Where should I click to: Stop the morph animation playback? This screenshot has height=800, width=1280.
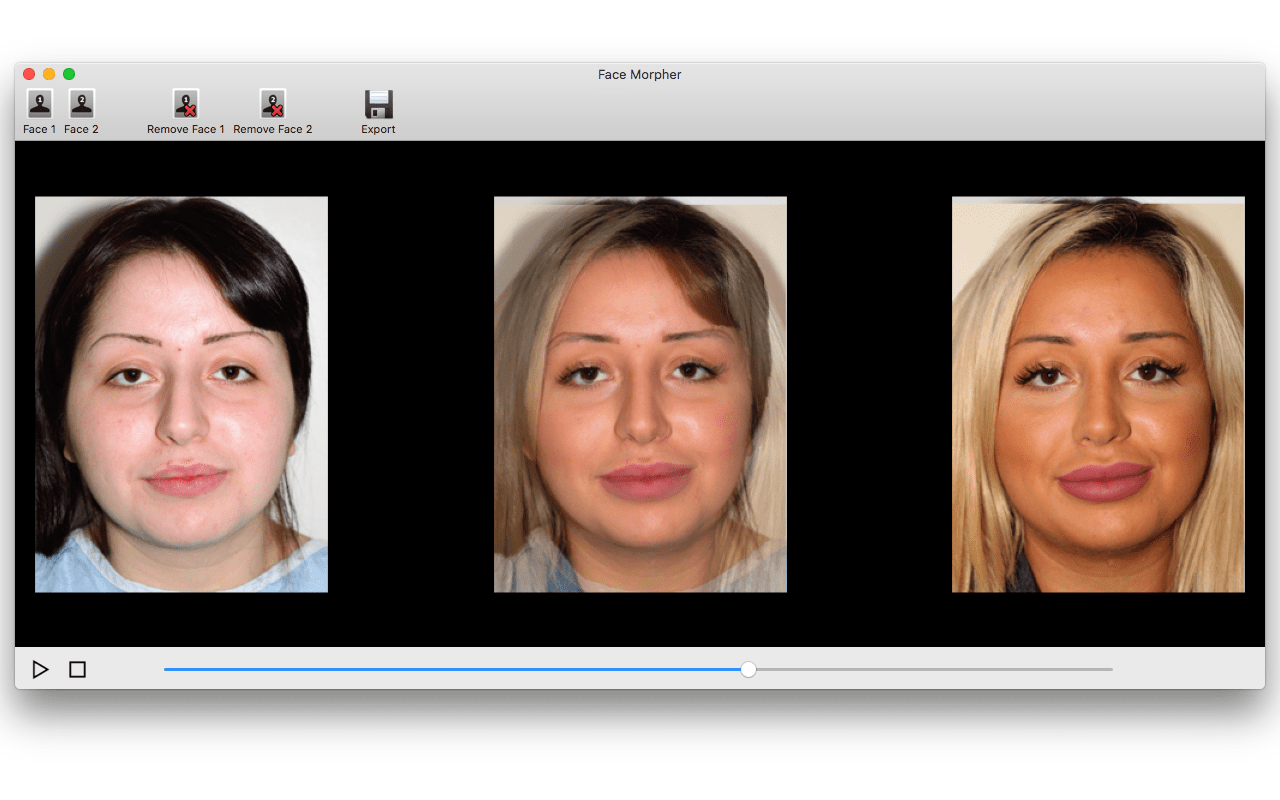pyautogui.click(x=77, y=669)
